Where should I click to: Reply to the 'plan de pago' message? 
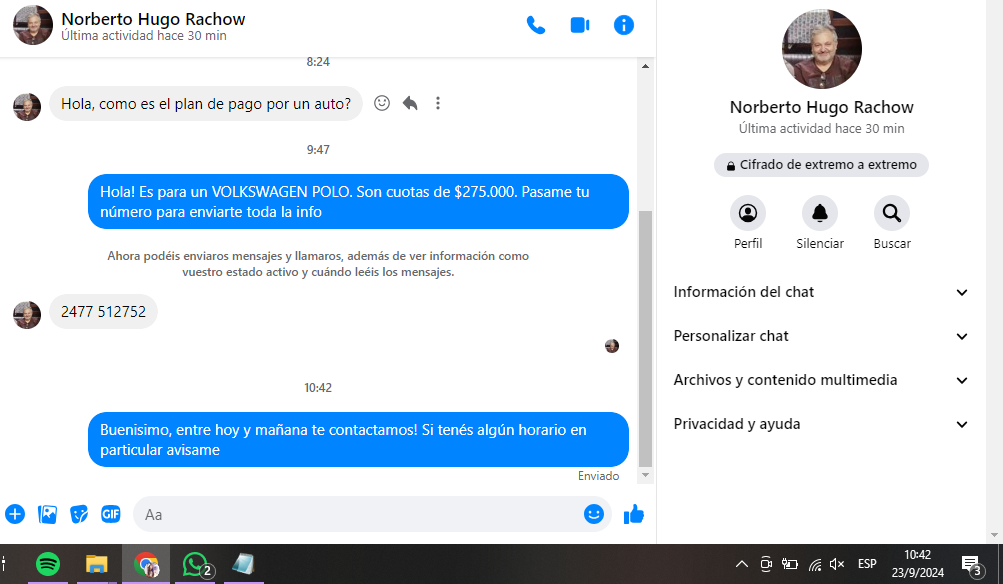coord(410,103)
